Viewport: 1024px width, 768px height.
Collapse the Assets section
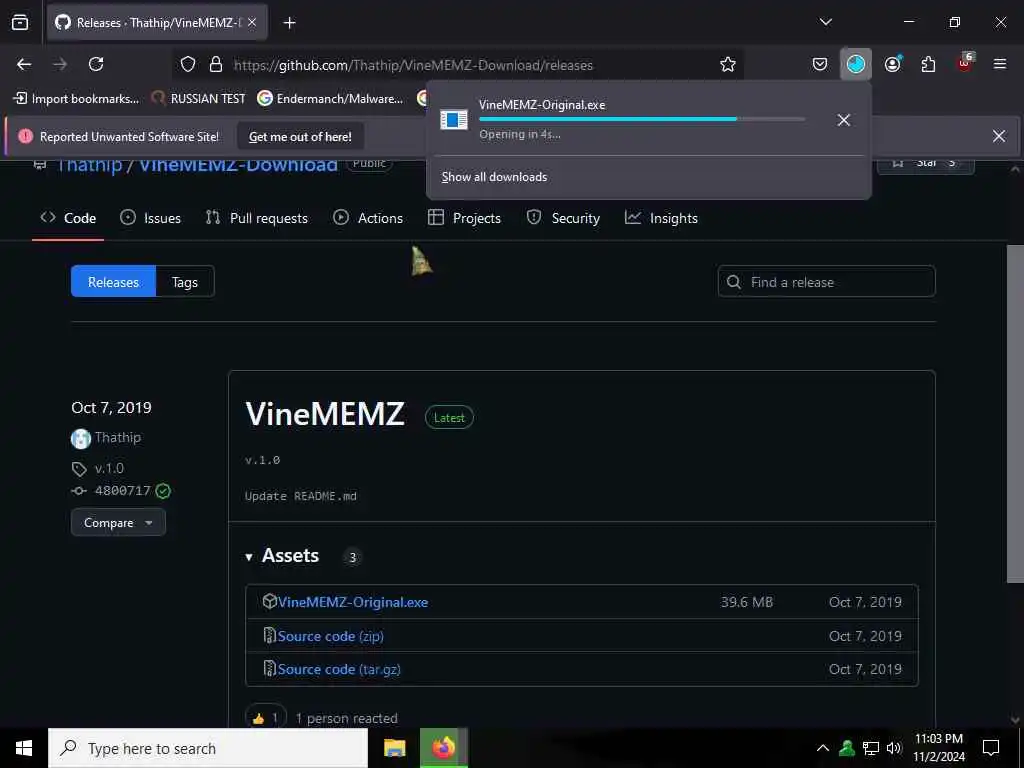pyautogui.click(x=282, y=556)
